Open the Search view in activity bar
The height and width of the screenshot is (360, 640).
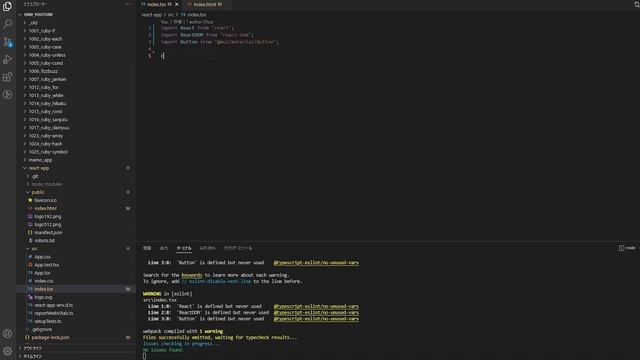pos(7,24)
